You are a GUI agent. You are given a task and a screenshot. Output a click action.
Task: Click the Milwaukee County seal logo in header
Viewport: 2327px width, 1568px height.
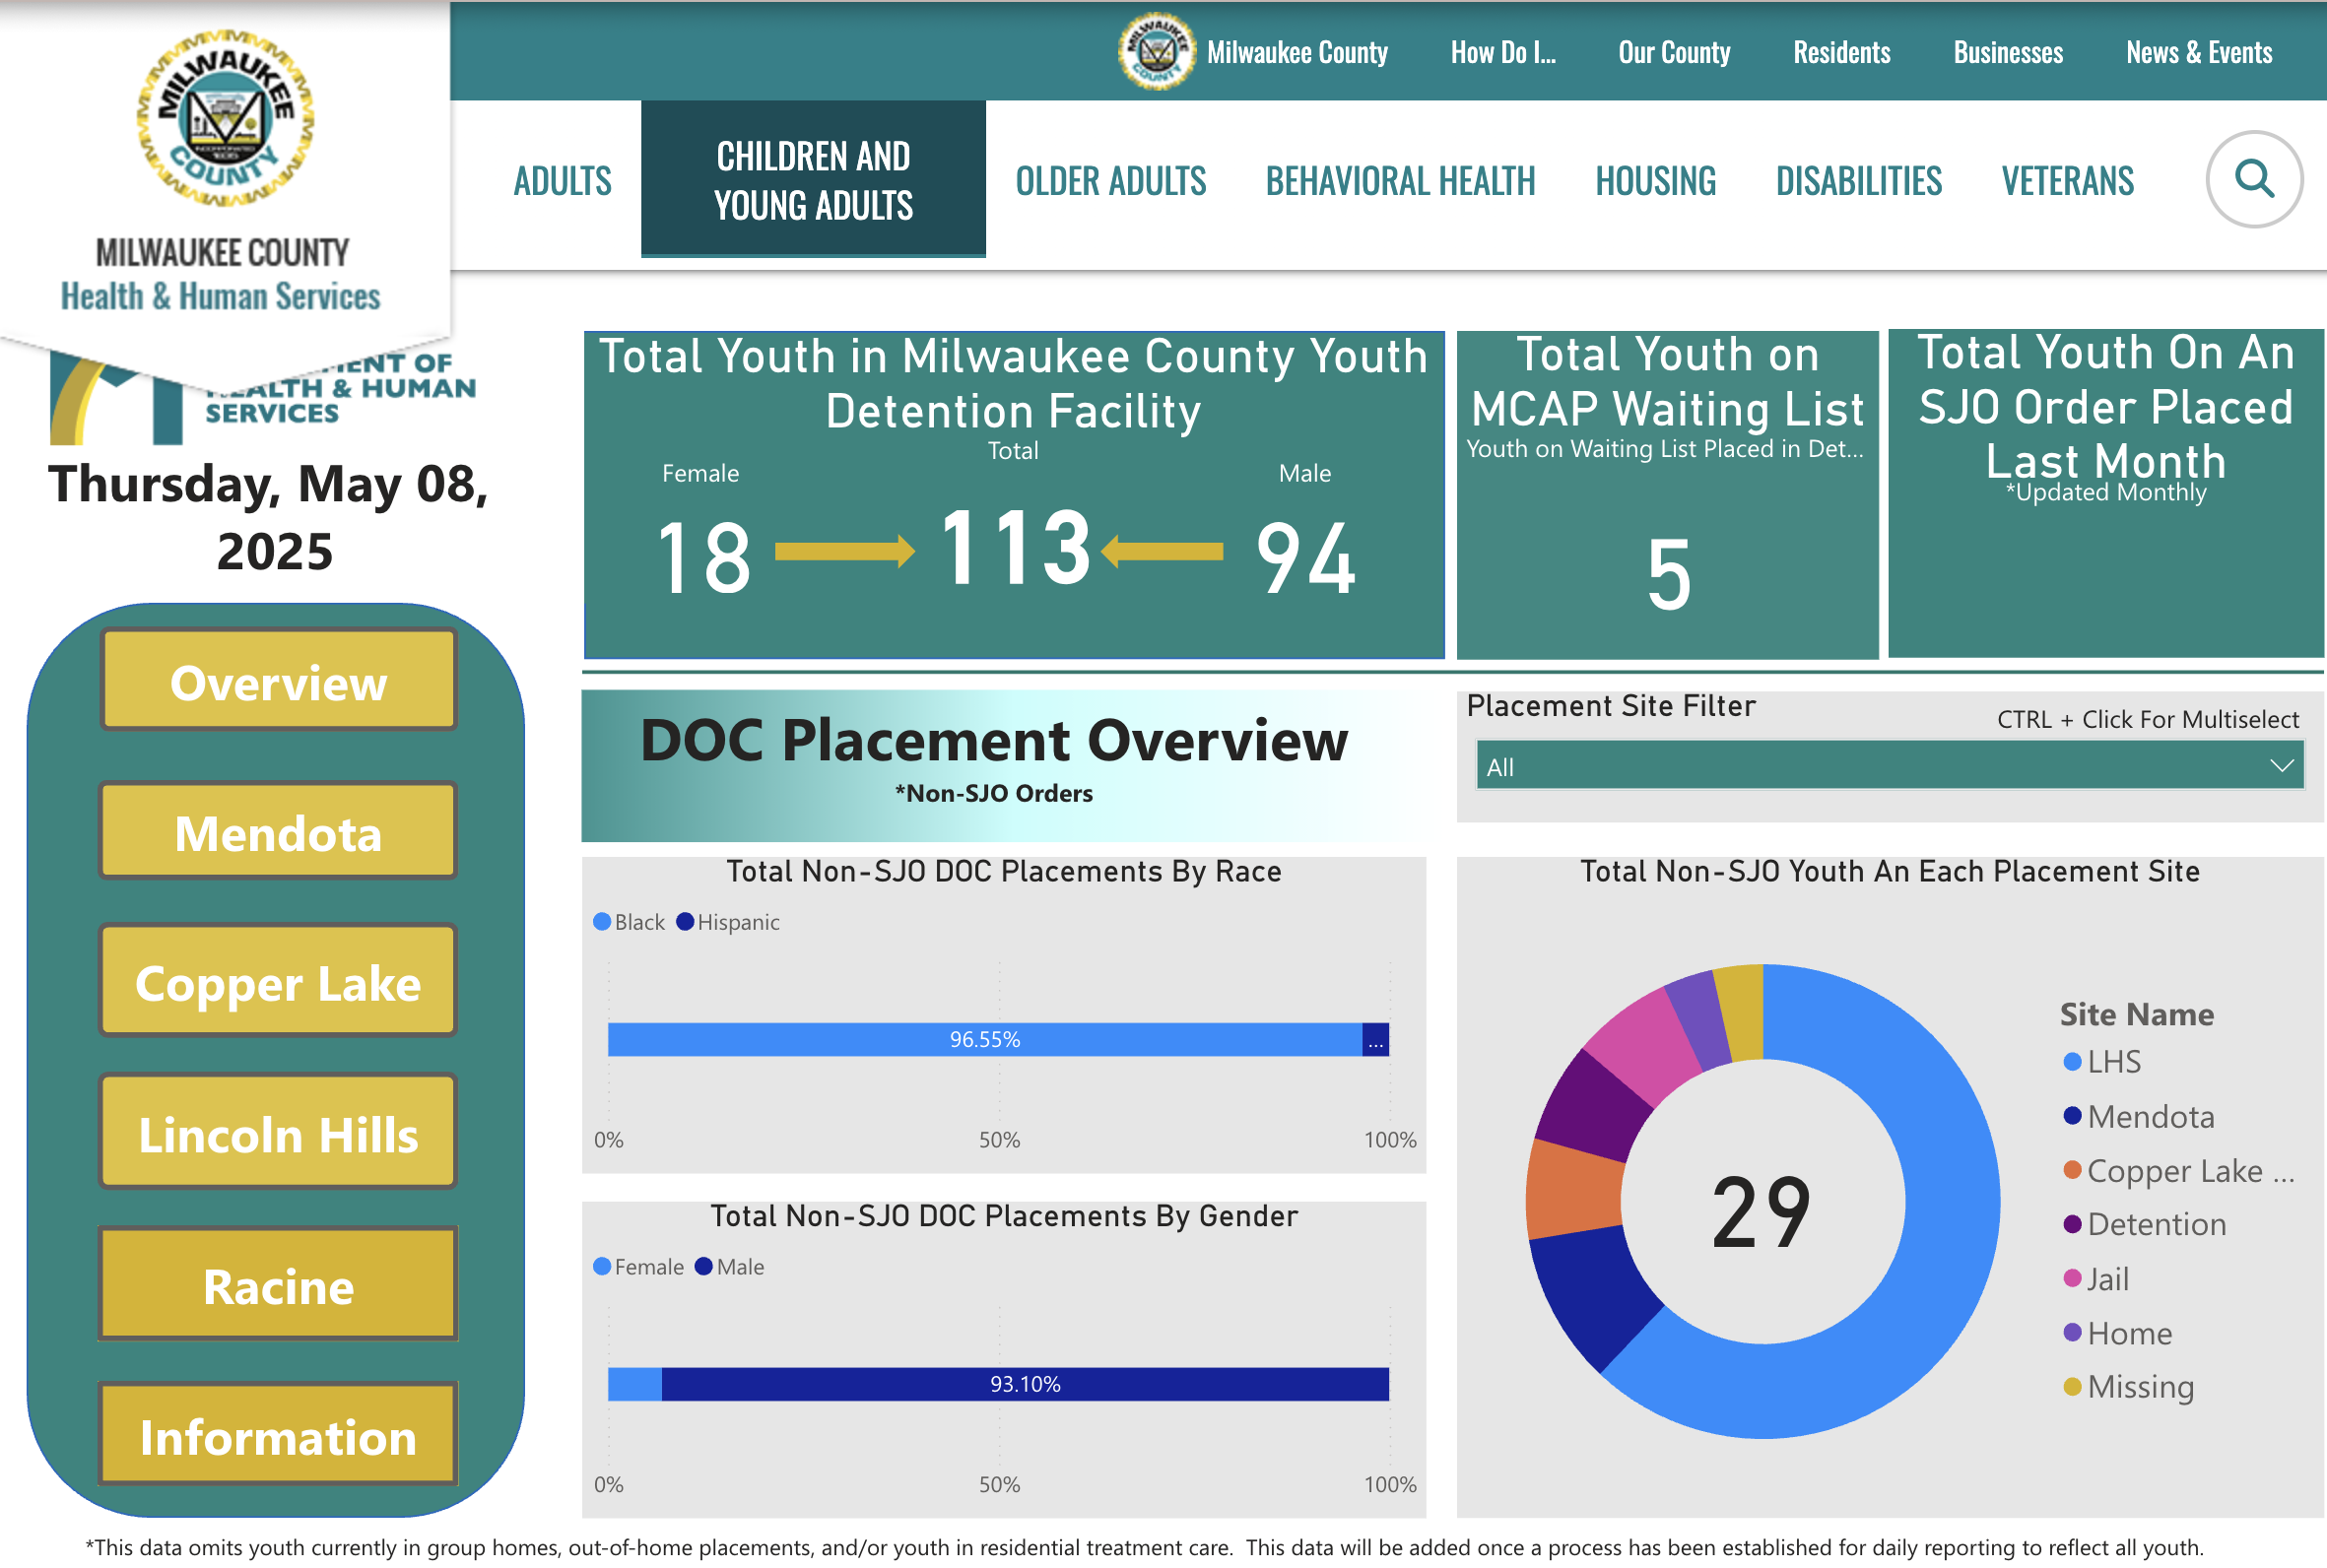(x=1156, y=52)
